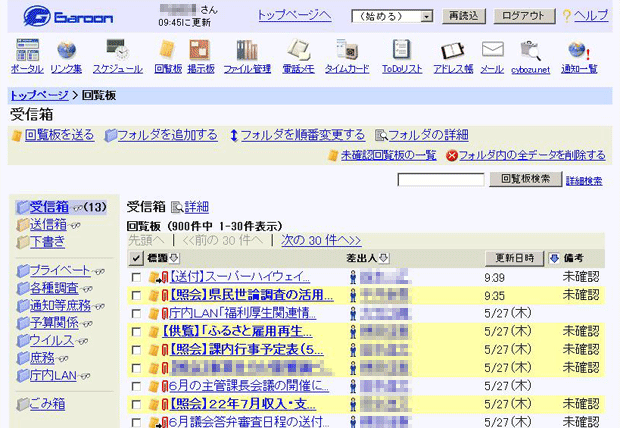Open the 回覧板 icon in top navigation

(x=168, y=50)
